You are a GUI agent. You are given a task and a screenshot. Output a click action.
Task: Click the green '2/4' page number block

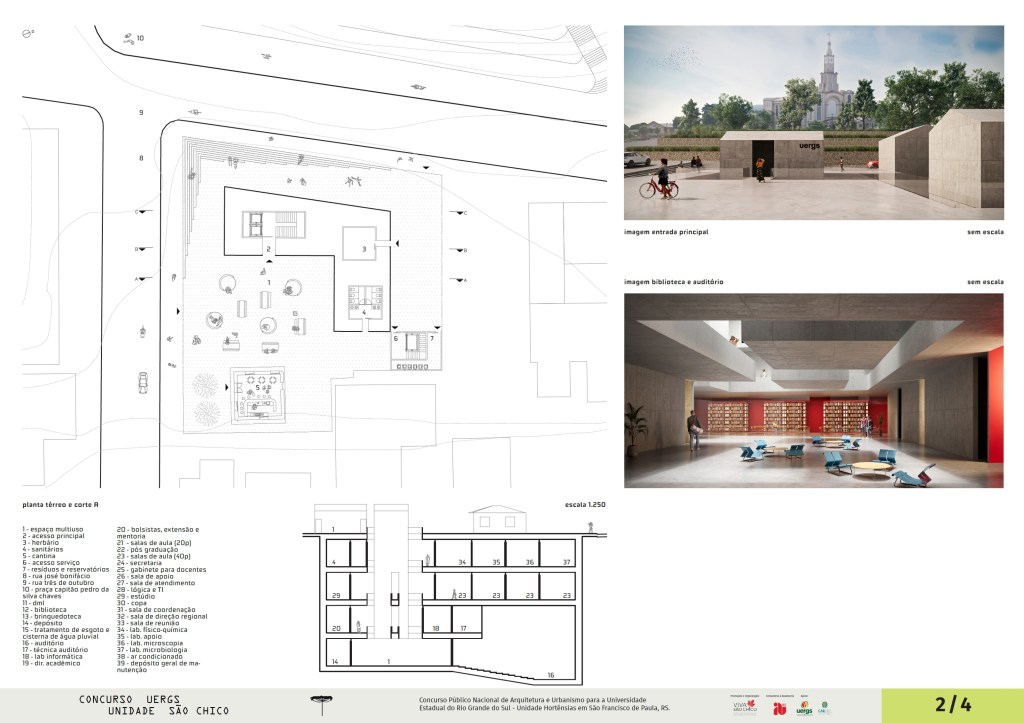pos(952,704)
